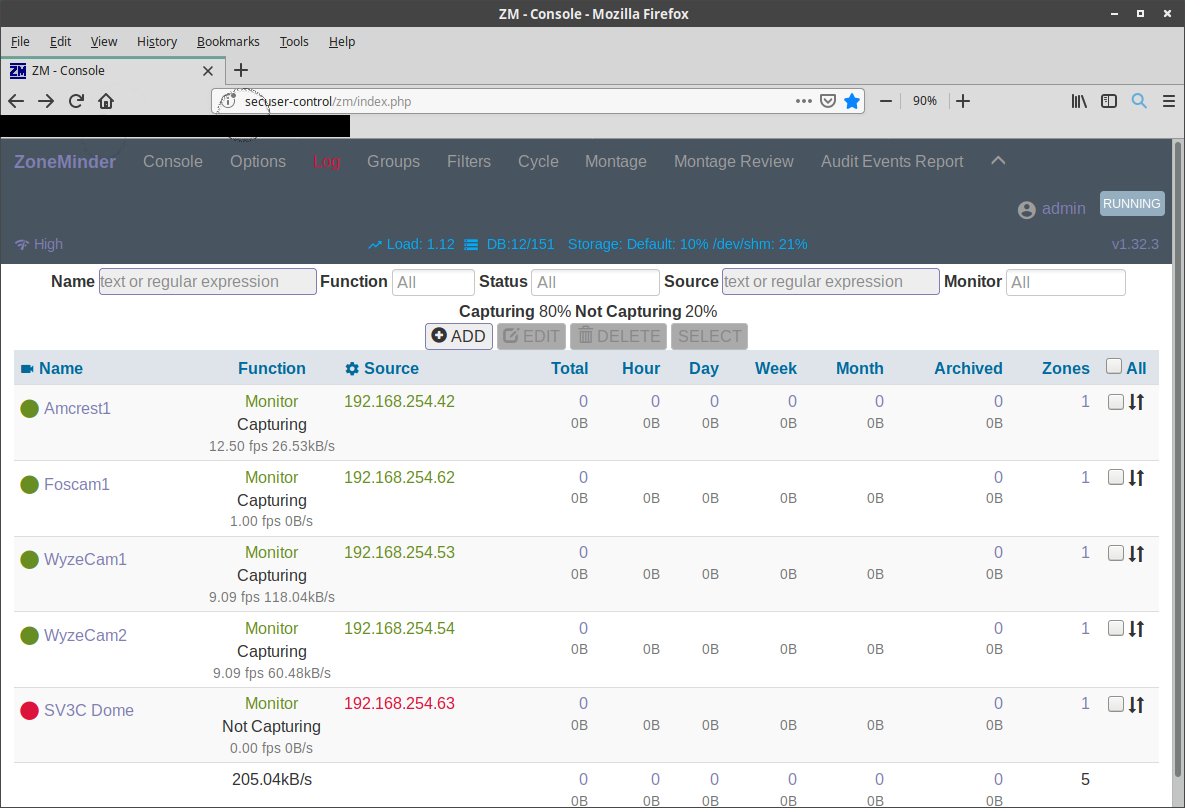Save page to Pocket icon

[x=828, y=101]
